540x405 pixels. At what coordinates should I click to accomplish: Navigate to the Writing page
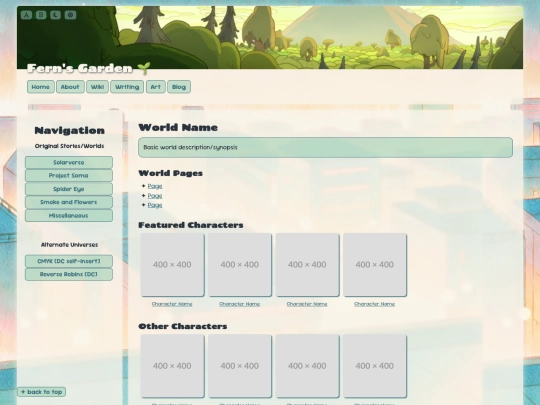point(127,87)
